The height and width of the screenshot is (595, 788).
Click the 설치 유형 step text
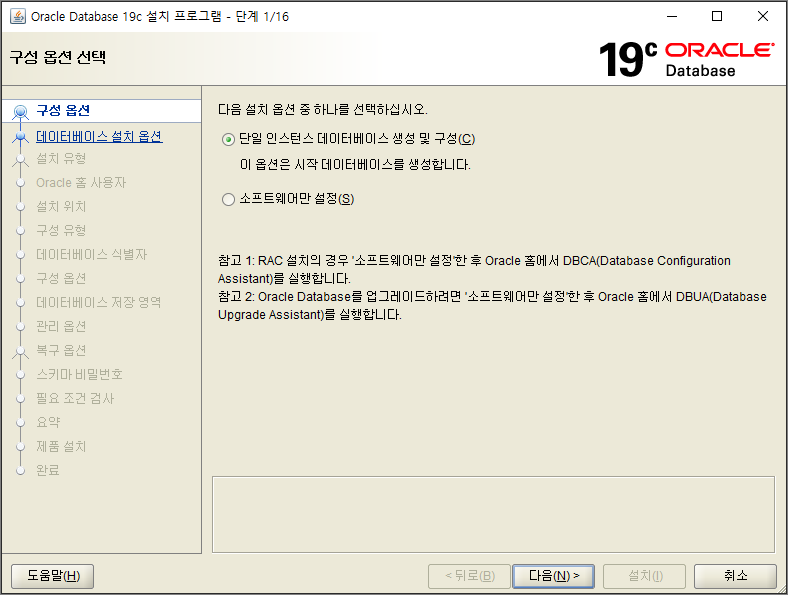61,158
